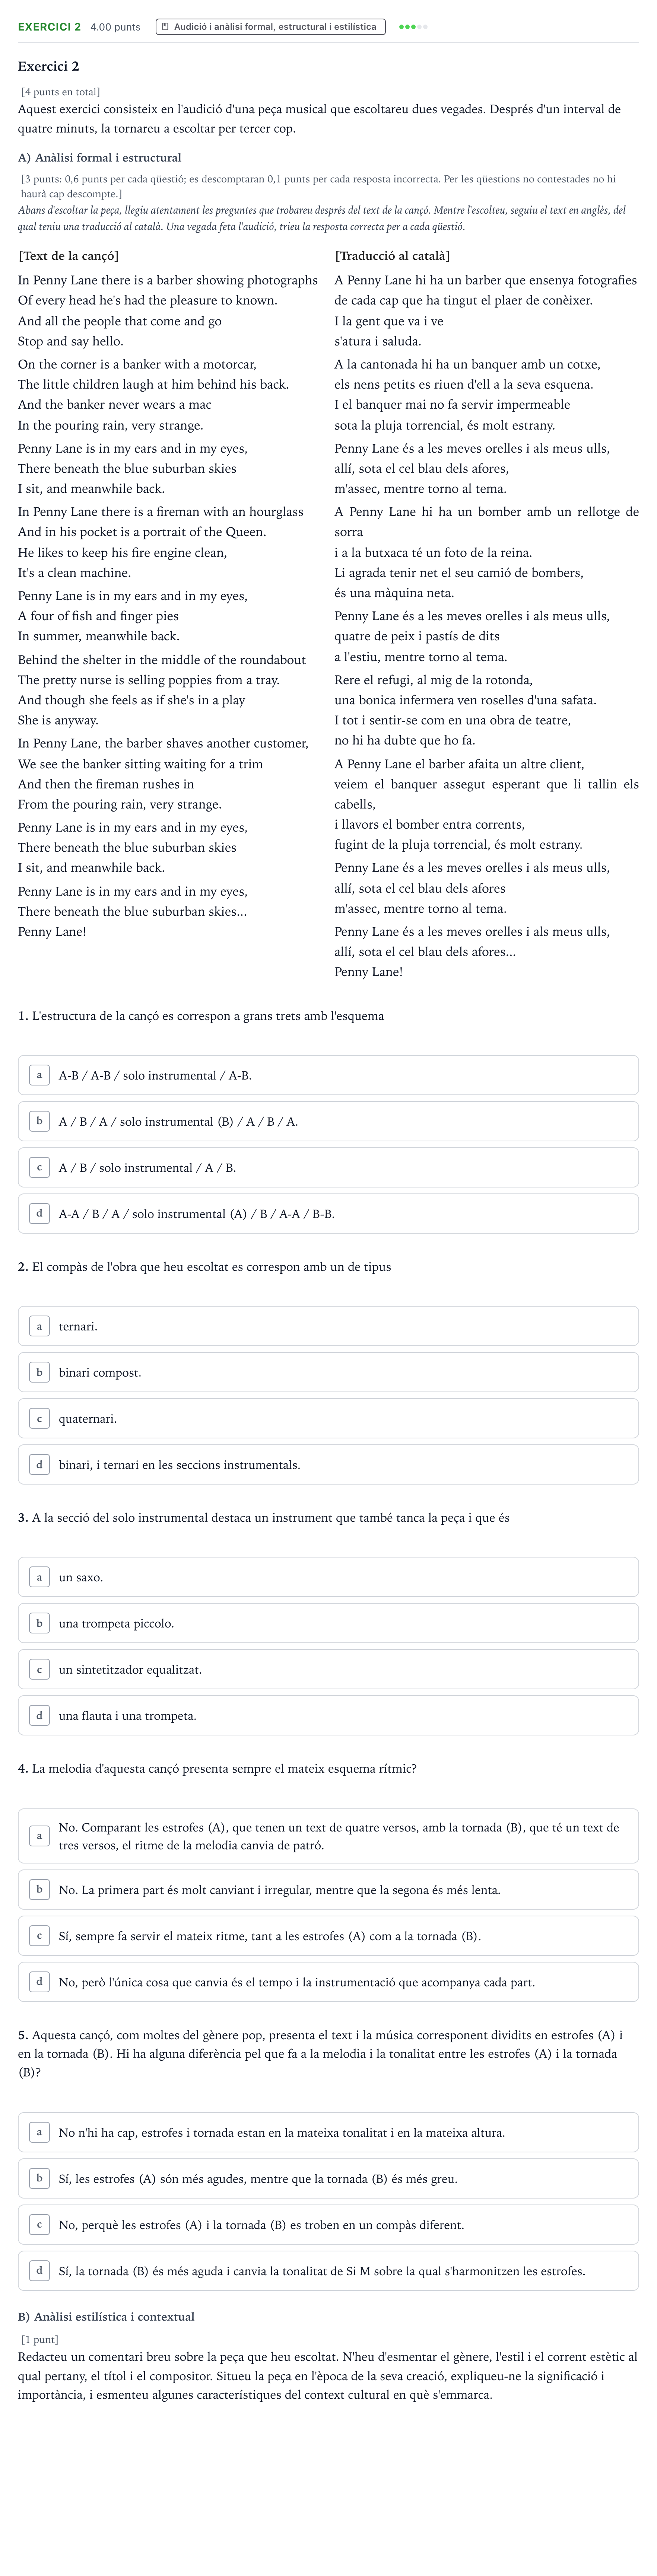Select answer a 'A-B / A-B / solo instrumental / A-B'
Viewport: 657px width, 2576px height.
point(328,1075)
